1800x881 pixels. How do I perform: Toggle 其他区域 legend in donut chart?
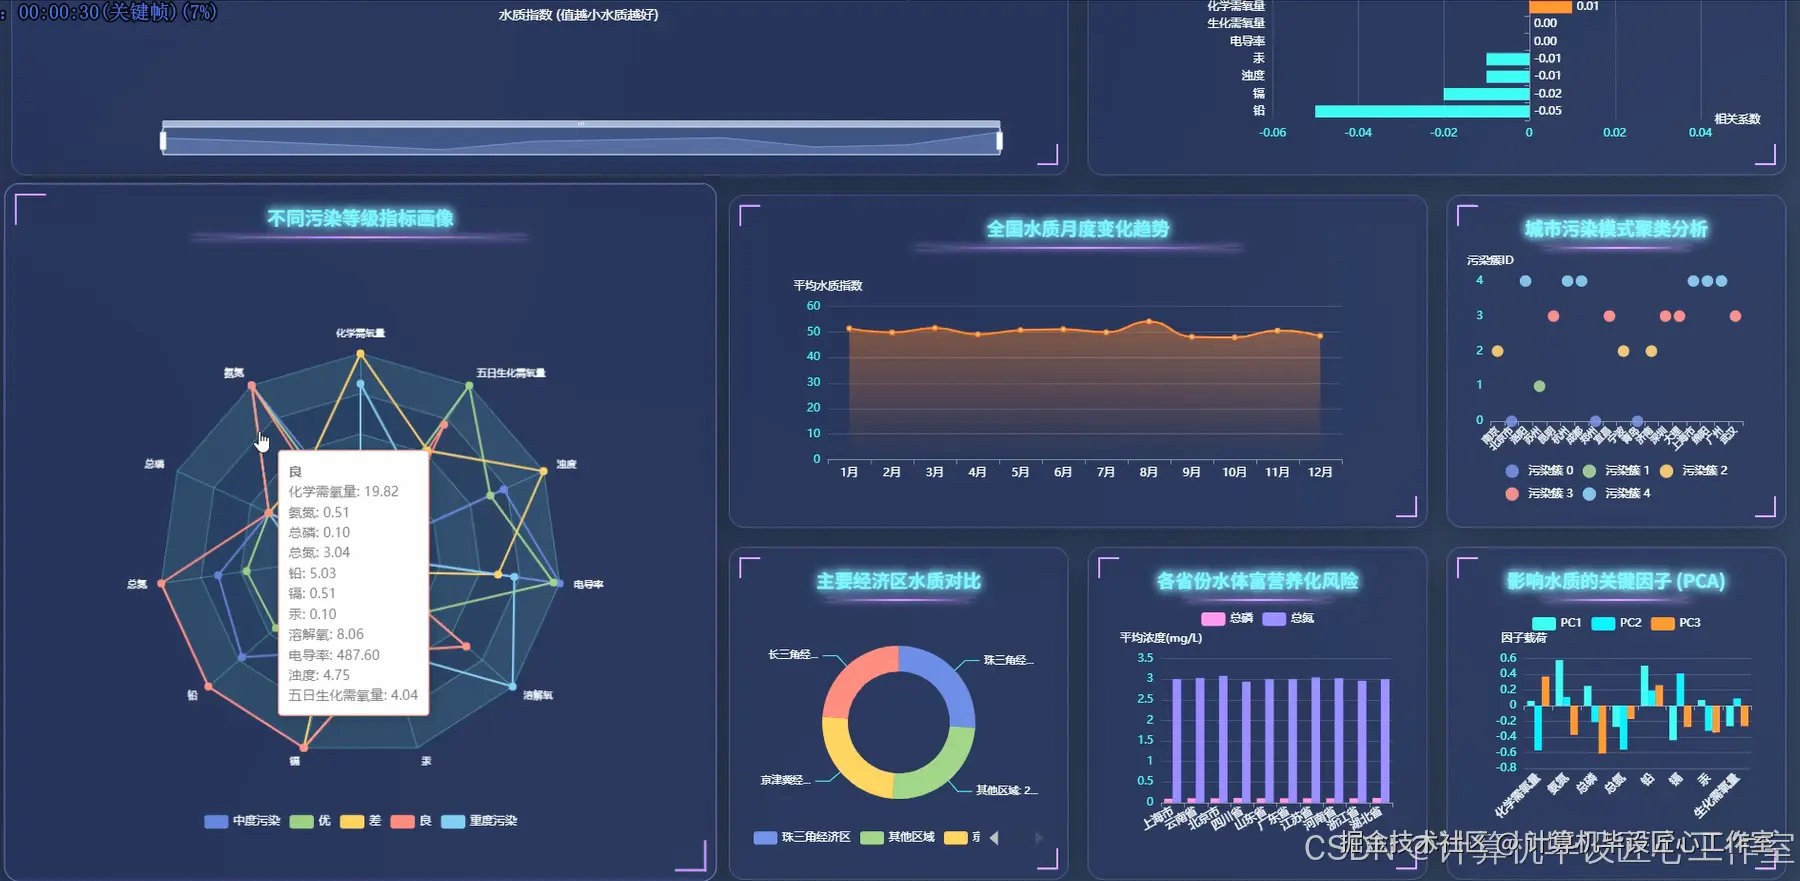898,837
